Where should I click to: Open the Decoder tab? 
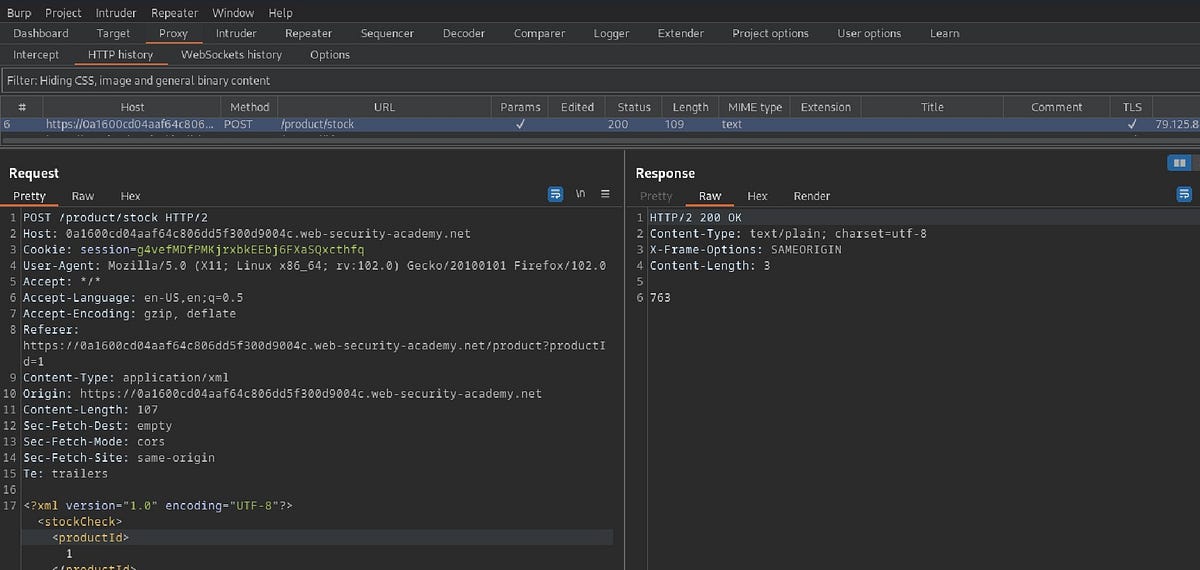(463, 33)
